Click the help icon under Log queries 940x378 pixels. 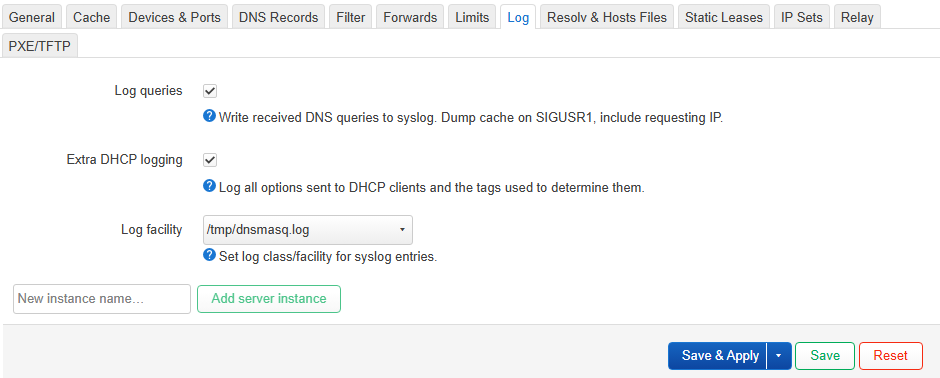click(209, 116)
